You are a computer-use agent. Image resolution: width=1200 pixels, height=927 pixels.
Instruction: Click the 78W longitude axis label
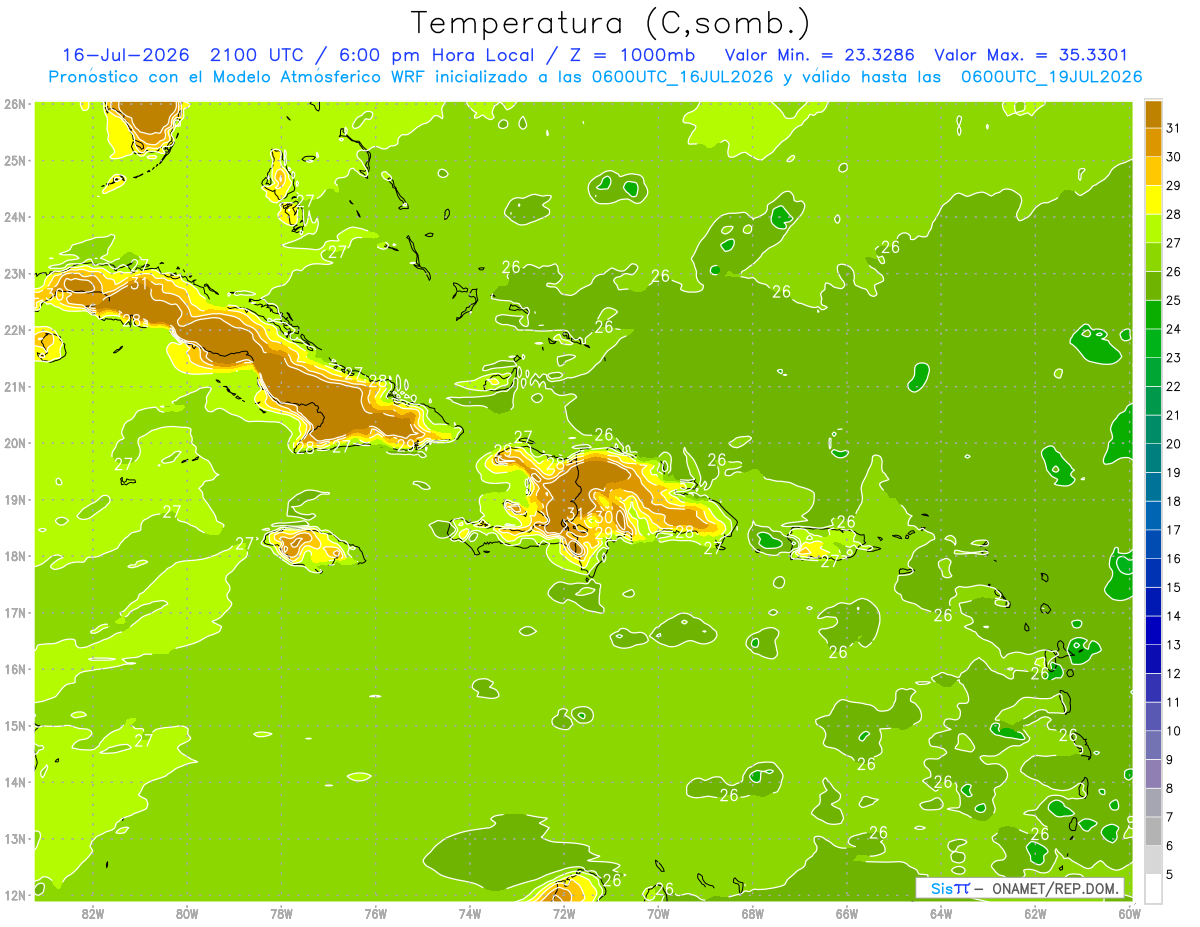281,913
